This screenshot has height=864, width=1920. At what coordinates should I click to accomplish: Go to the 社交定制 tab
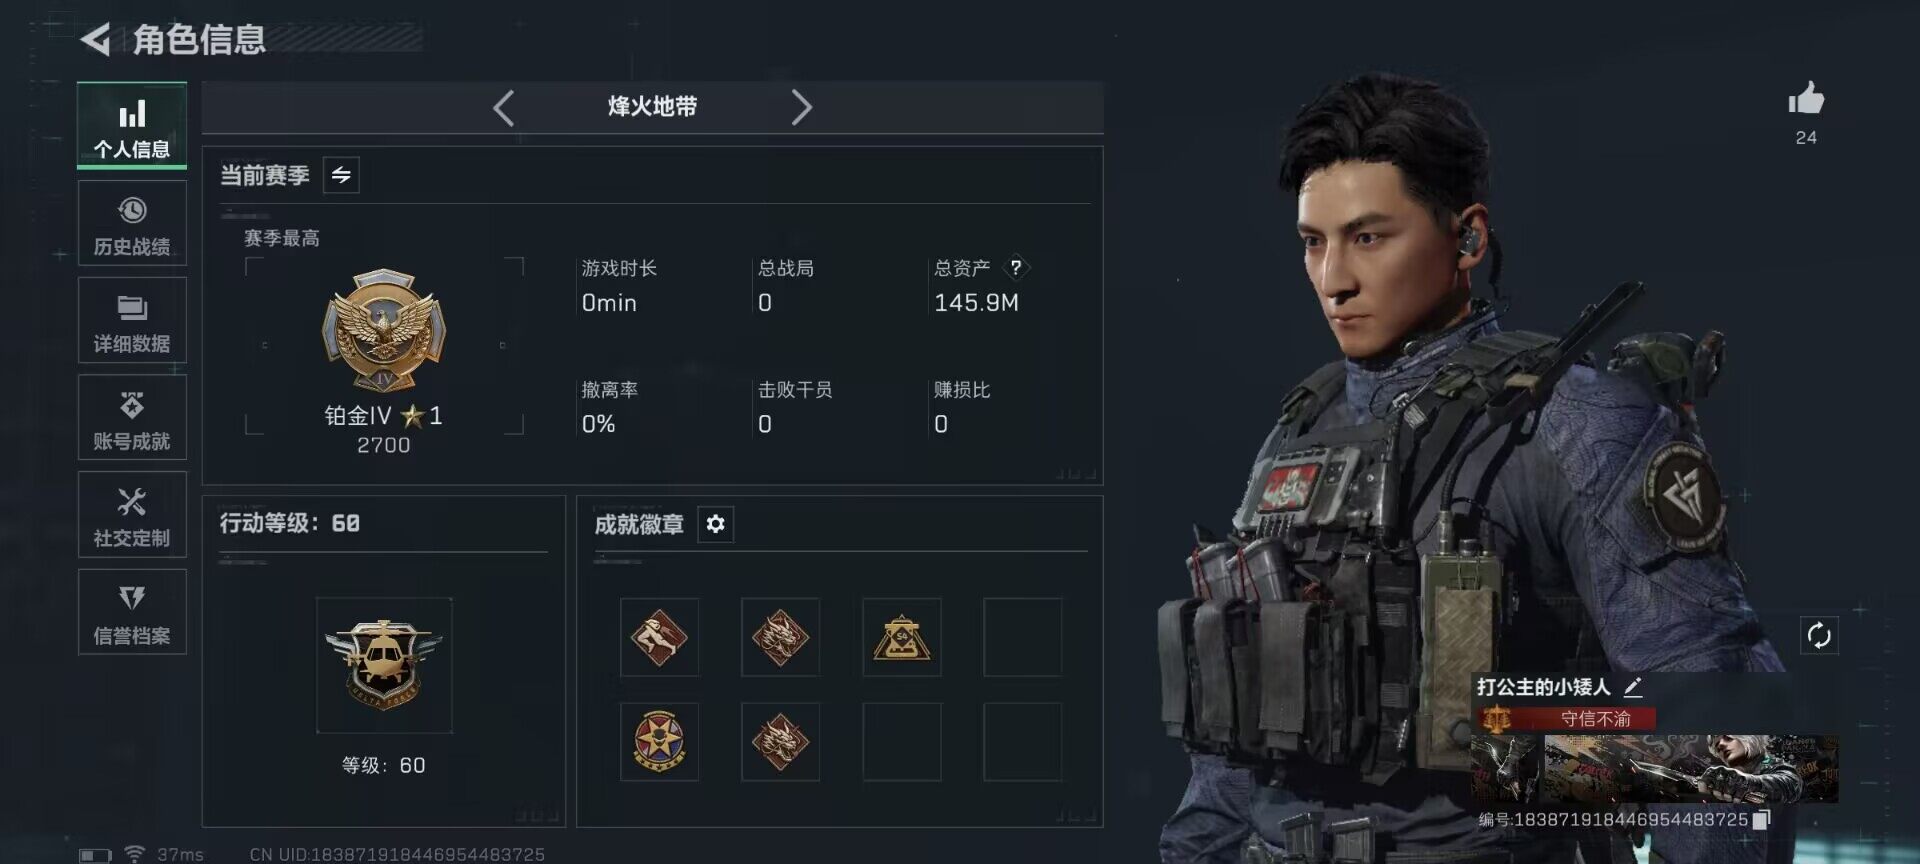click(132, 515)
